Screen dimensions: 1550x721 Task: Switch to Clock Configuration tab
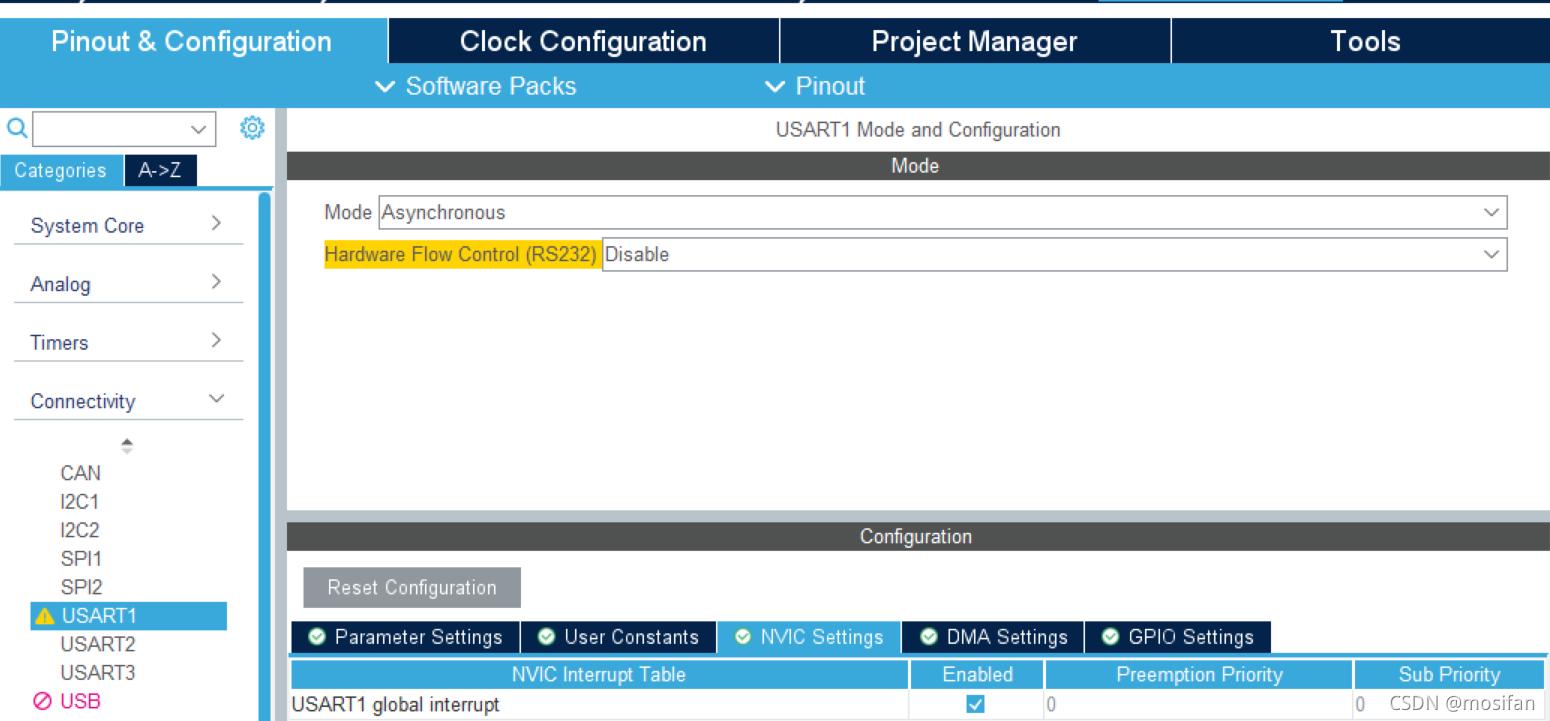coord(584,41)
